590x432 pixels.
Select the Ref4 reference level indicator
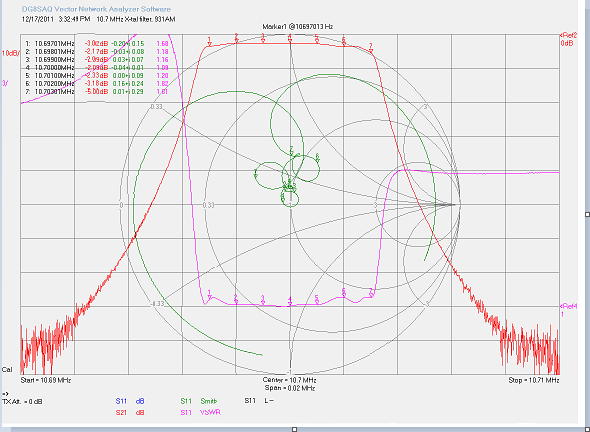569,306
